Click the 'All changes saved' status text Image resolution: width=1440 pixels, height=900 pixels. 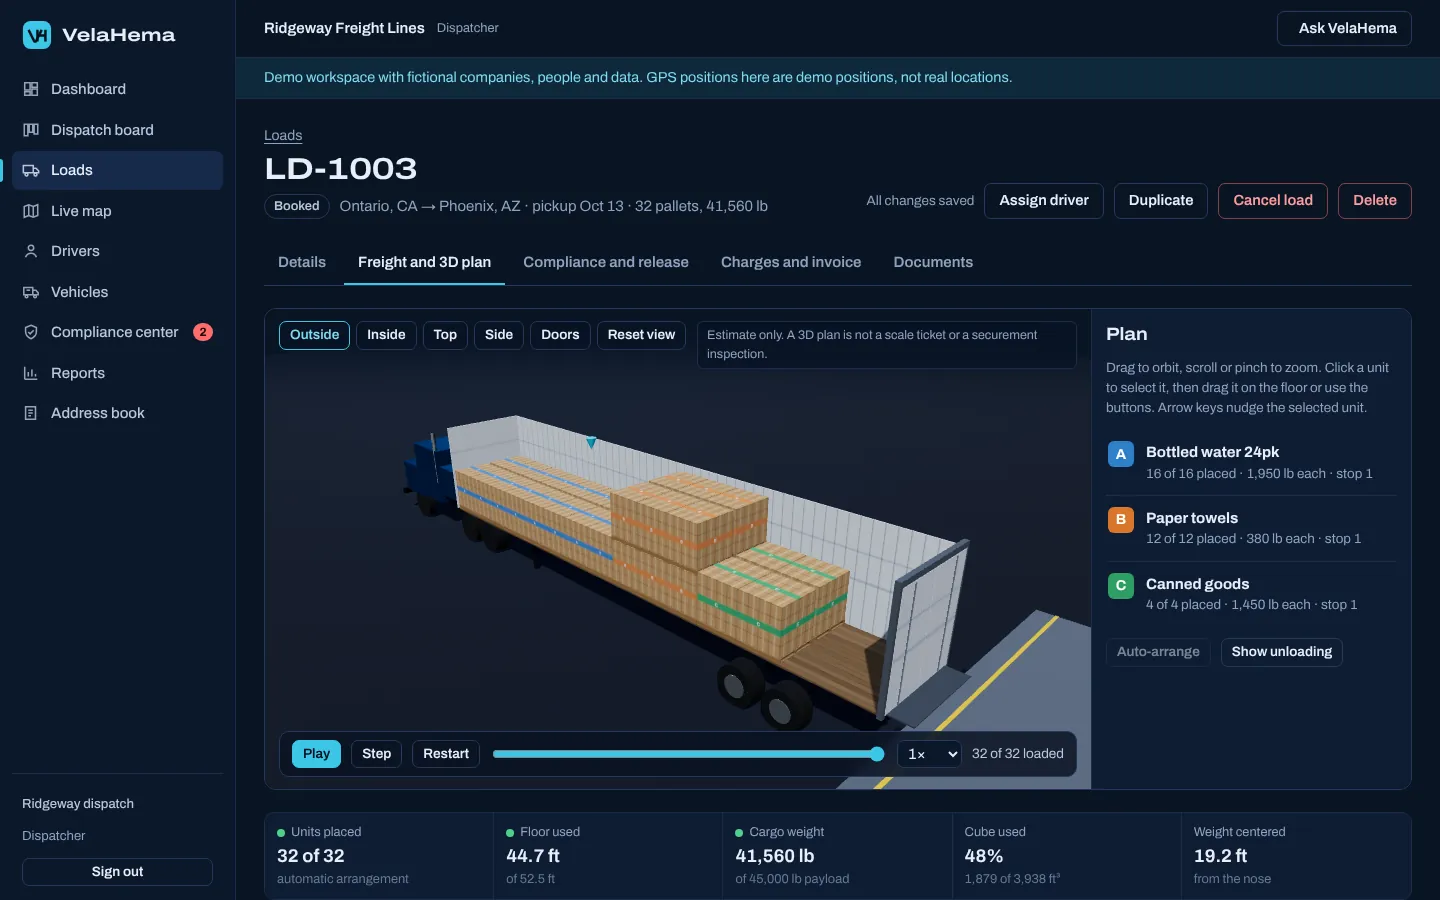click(x=920, y=201)
